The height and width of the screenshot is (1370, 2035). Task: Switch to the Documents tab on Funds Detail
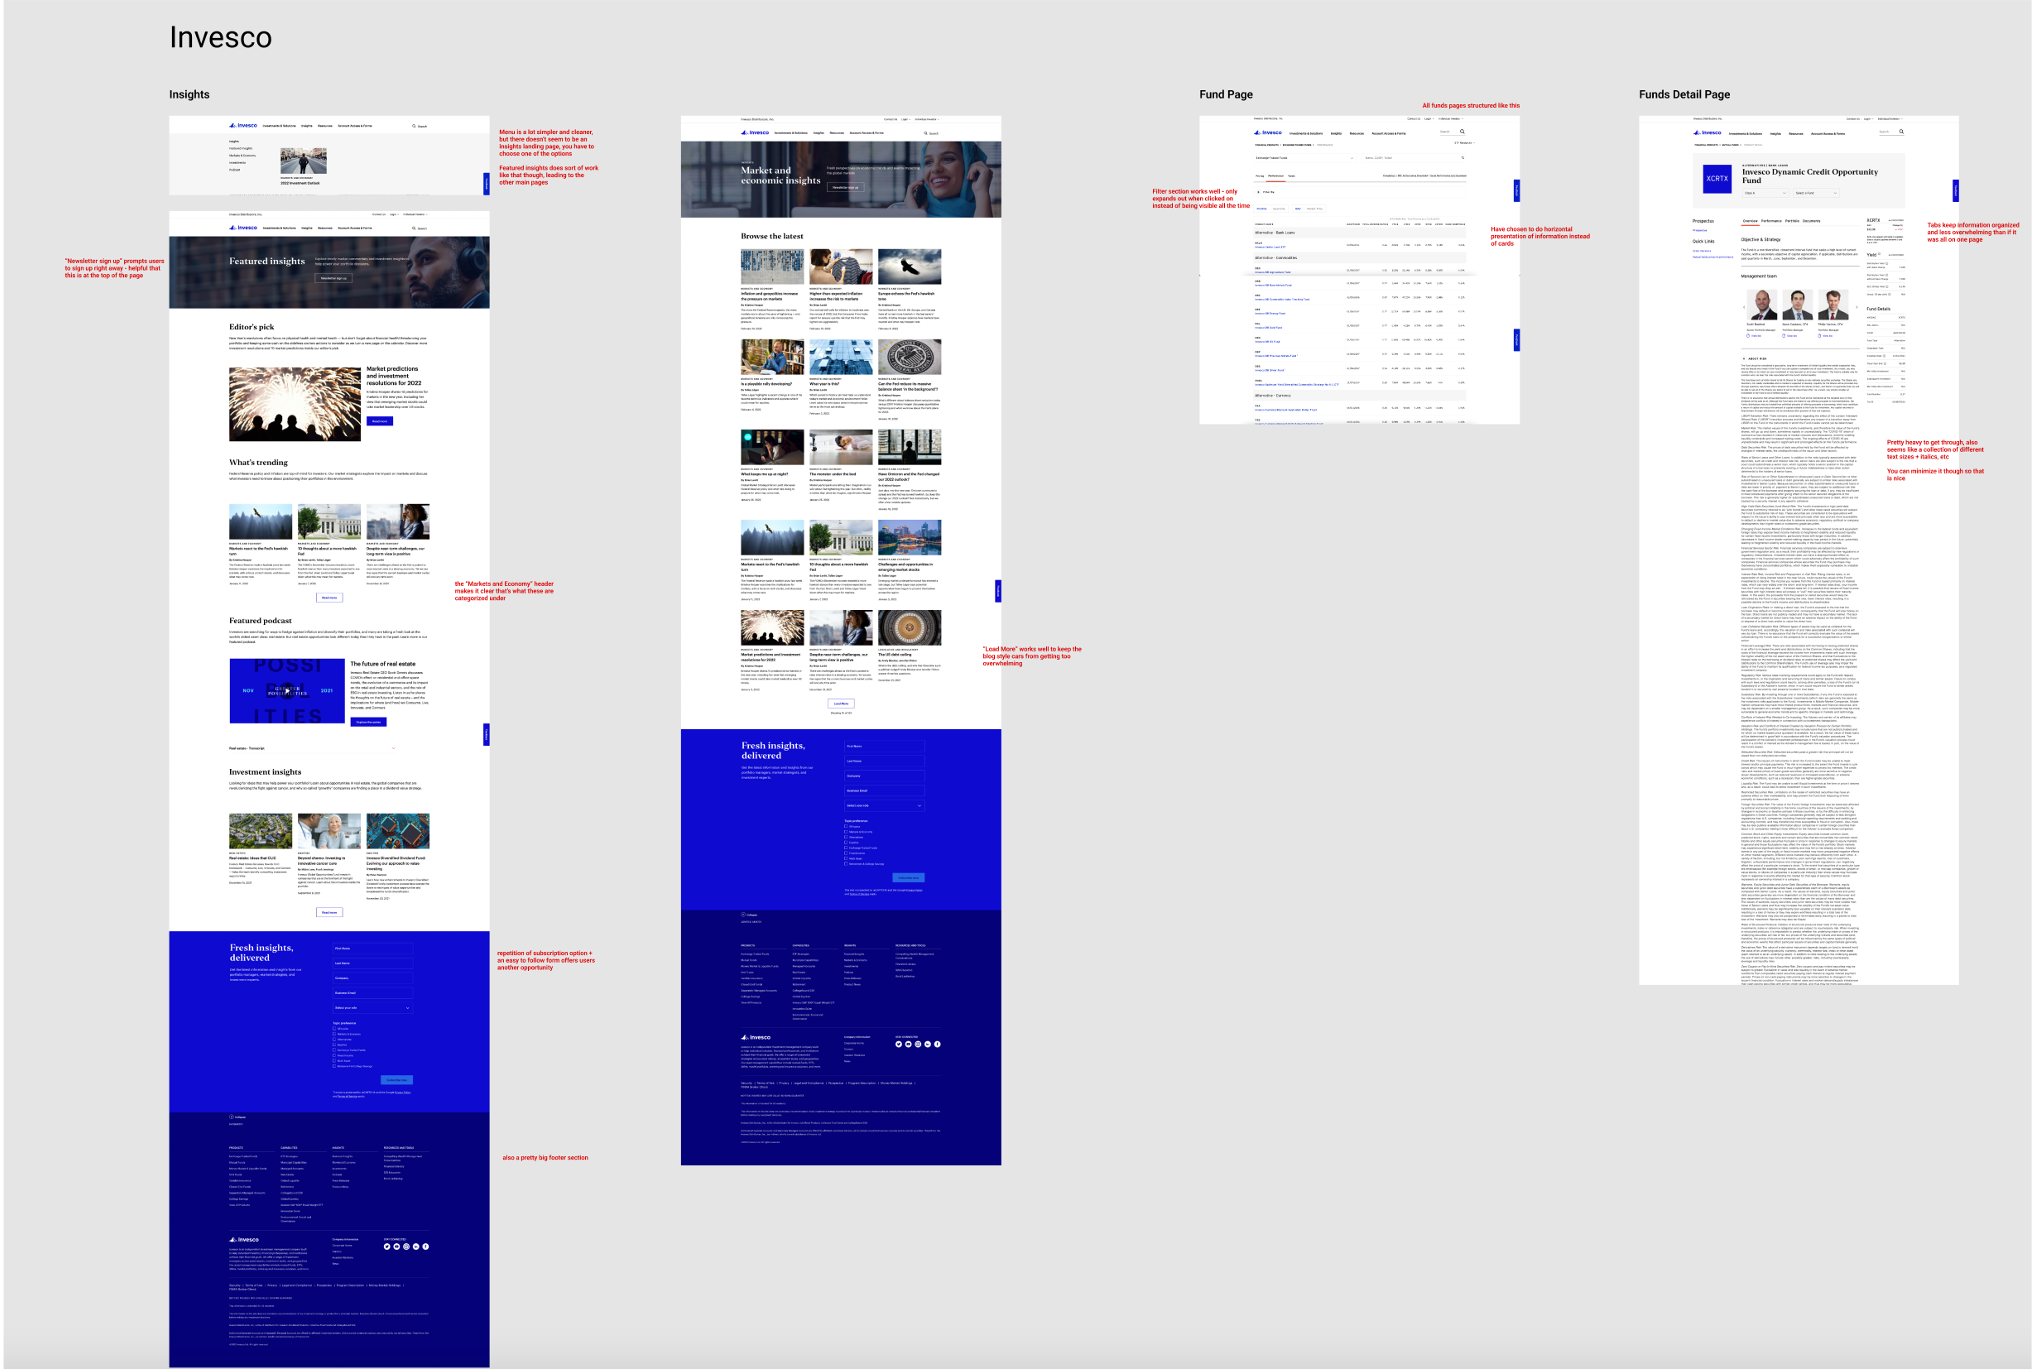point(1811,221)
